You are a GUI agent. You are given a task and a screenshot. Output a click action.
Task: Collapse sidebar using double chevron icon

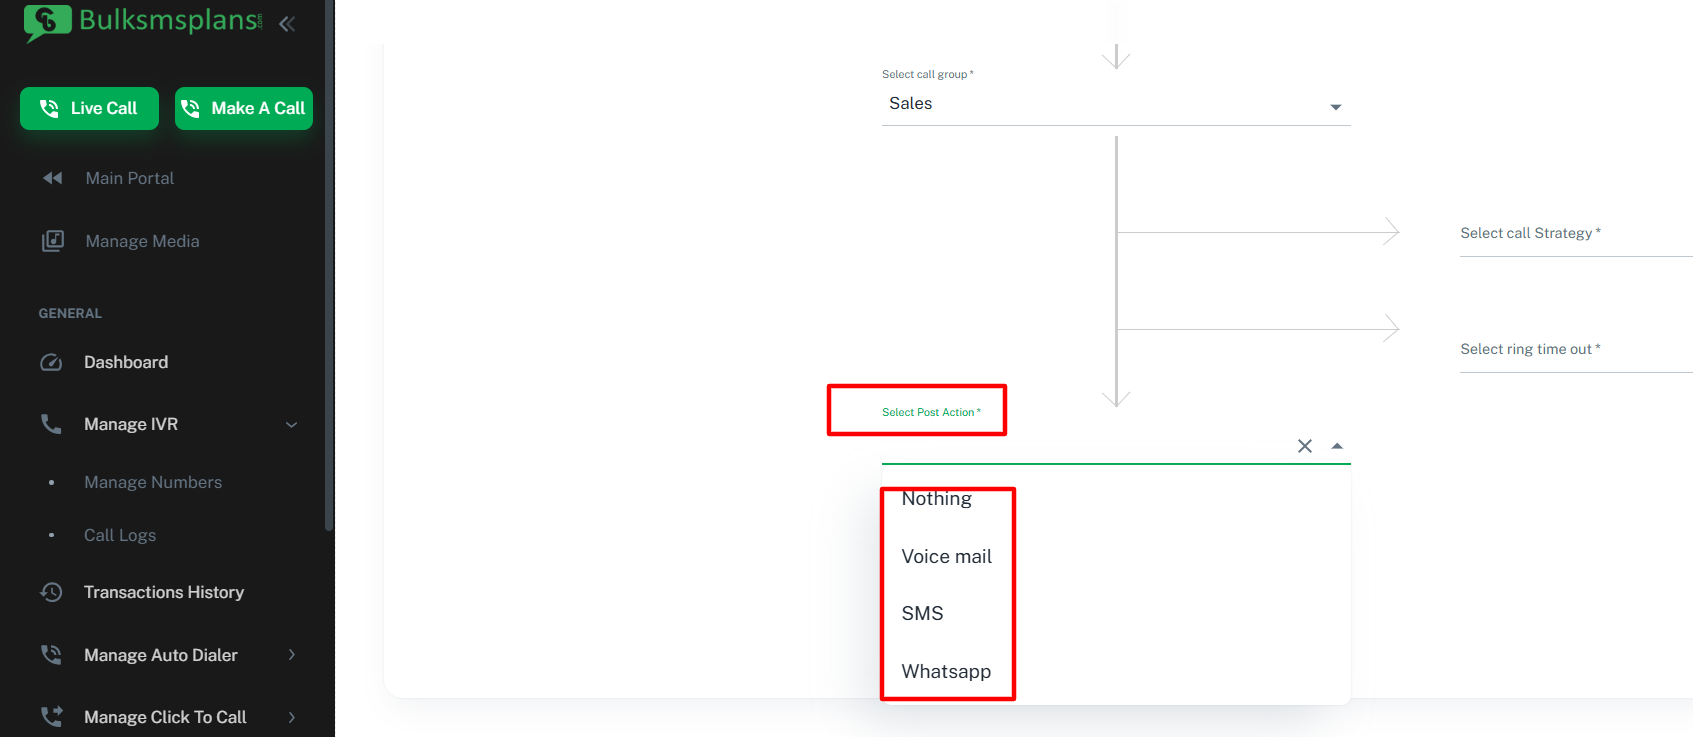[287, 24]
